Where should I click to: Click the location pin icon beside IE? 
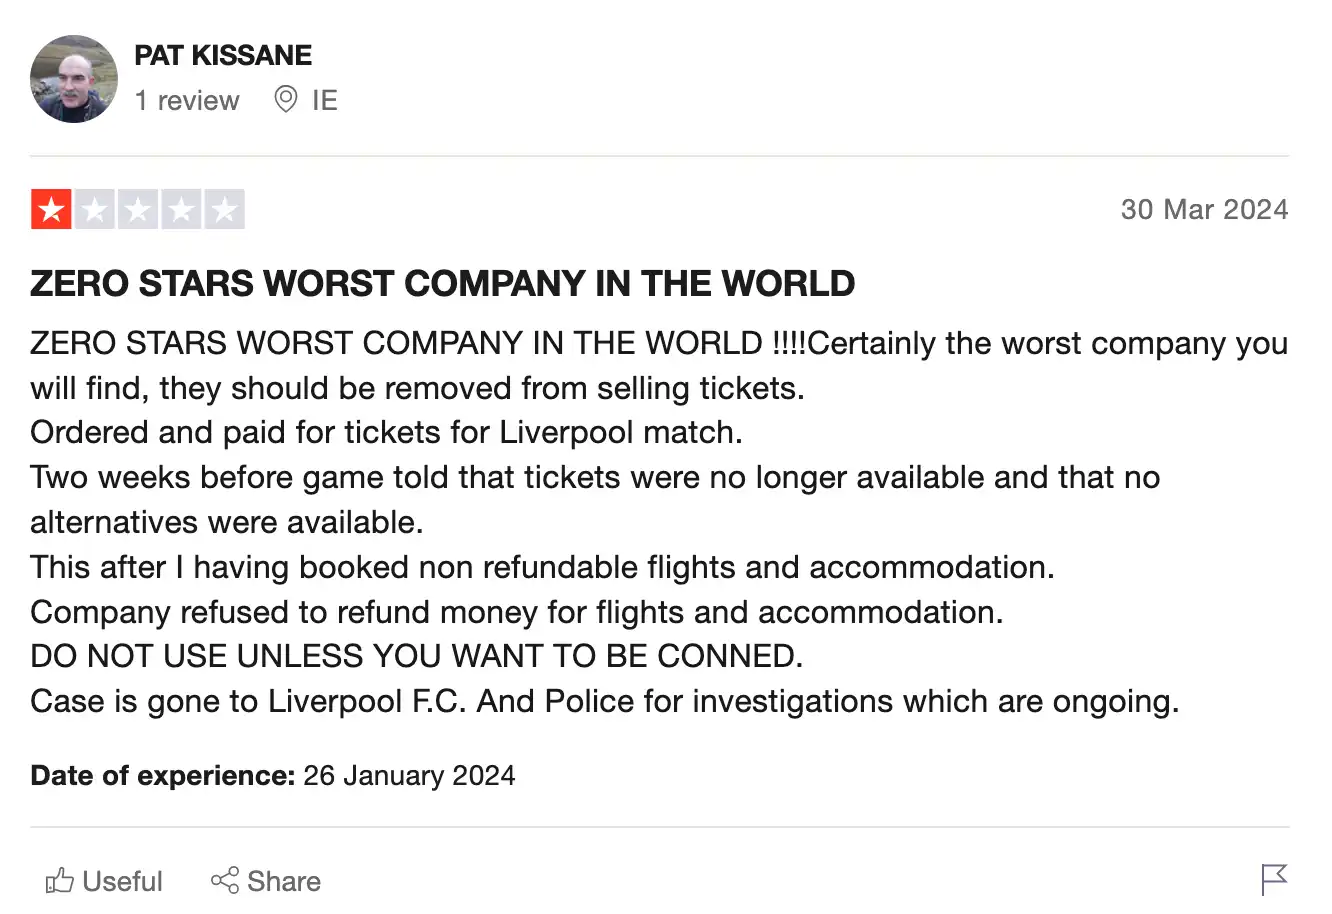(x=285, y=99)
